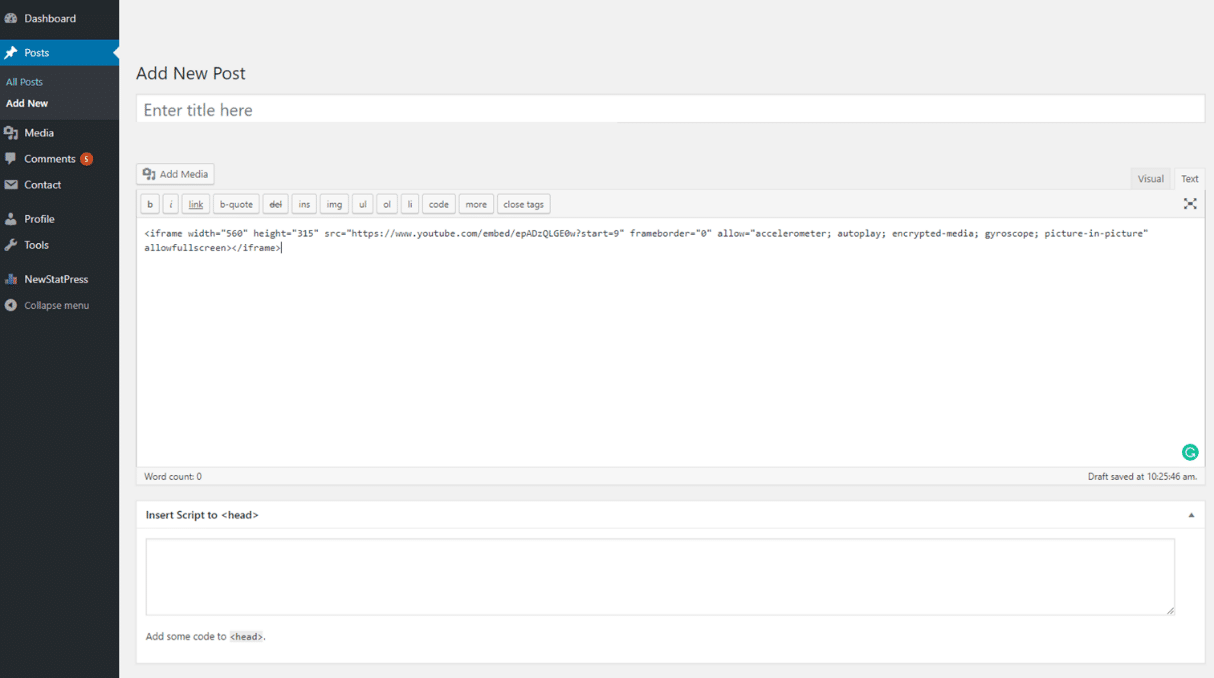This screenshot has width=1214, height=678.
Task: Click the pending comments count badge
Action: coord(86,159)
